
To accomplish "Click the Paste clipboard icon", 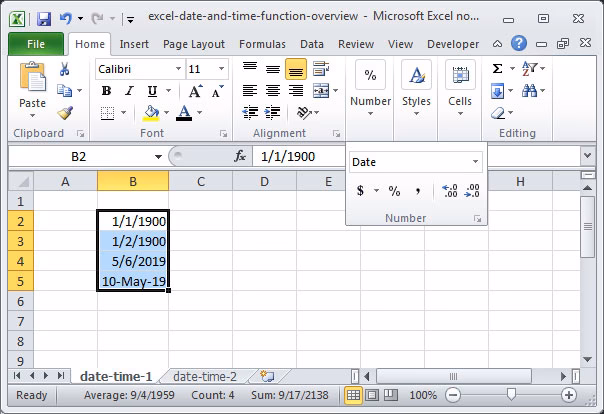I will coord(32,77).
